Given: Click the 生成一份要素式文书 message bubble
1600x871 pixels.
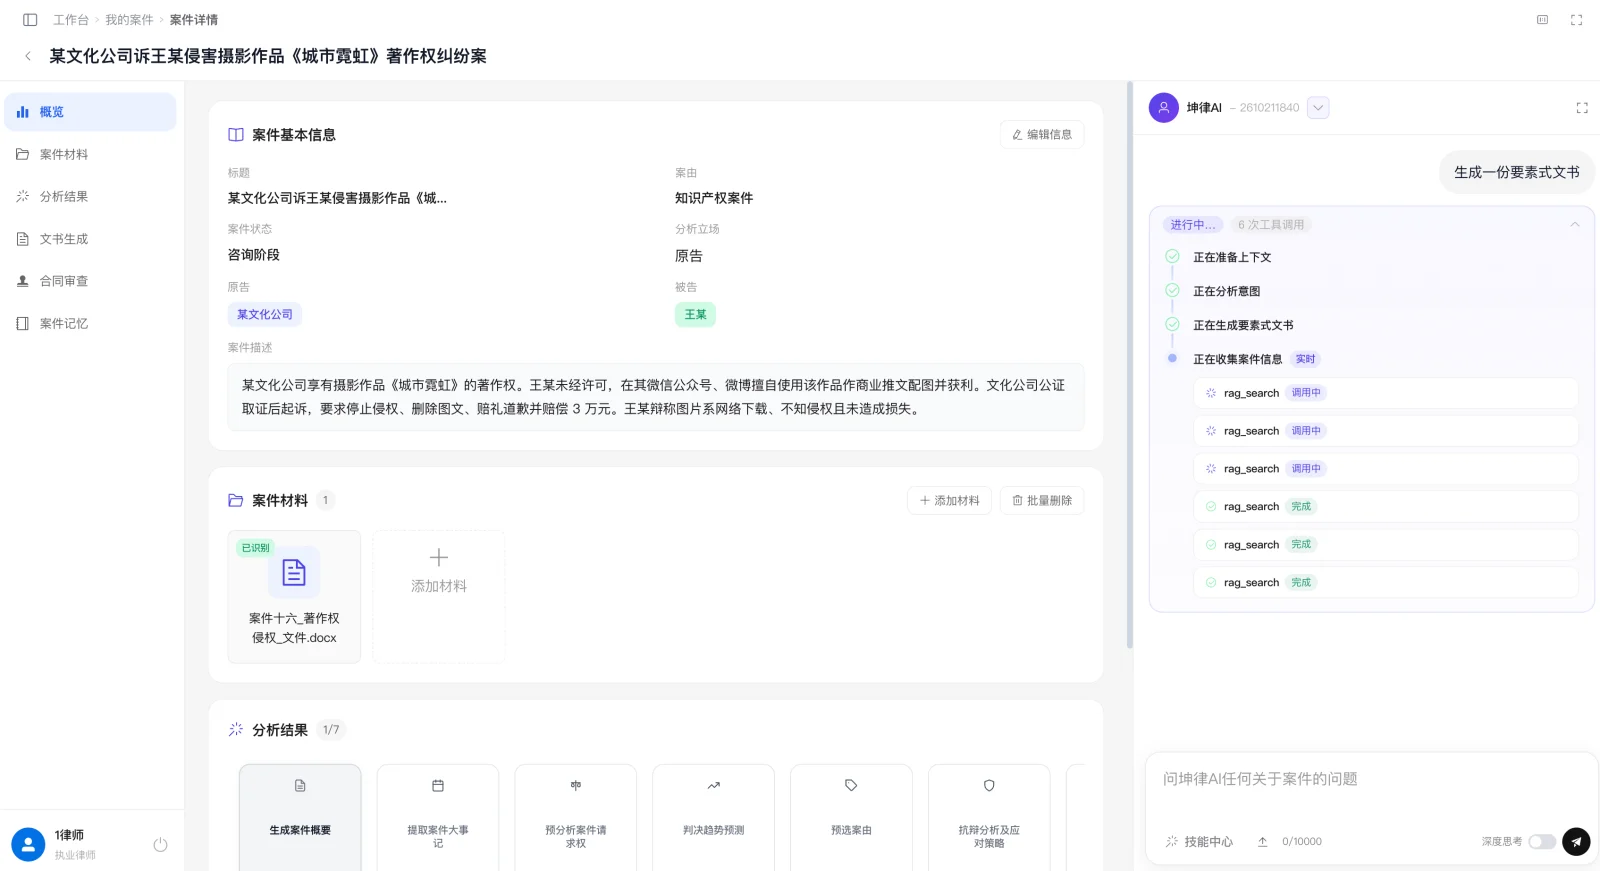Looking at the screenshot, I should point(1517,172).
